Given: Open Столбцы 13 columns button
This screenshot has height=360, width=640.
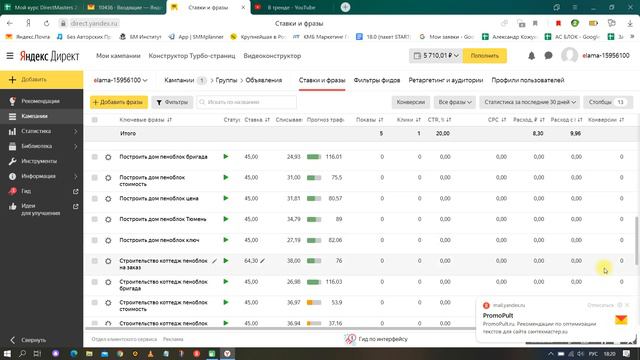Looking at the screenshot, I should pyautogui.click(x=608, y=102).
